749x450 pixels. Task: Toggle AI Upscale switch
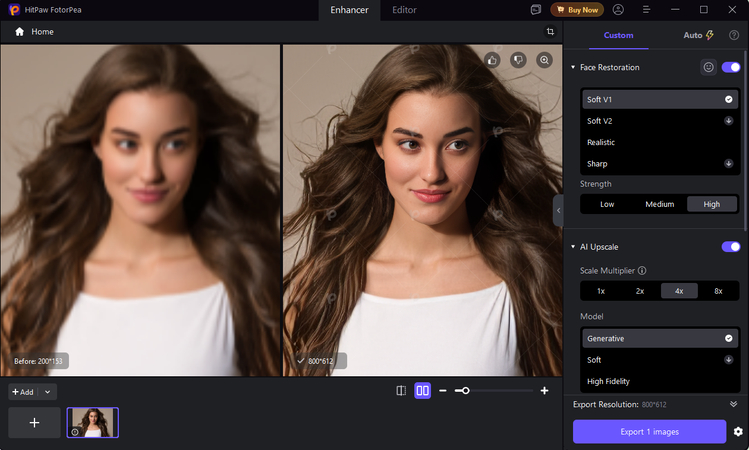[x=731, y=246]
